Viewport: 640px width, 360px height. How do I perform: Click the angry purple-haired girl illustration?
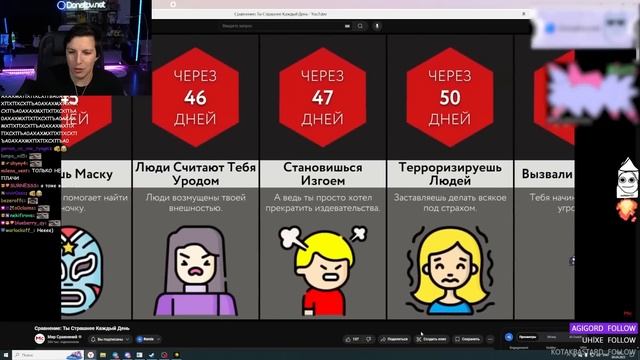click(196, 271)
